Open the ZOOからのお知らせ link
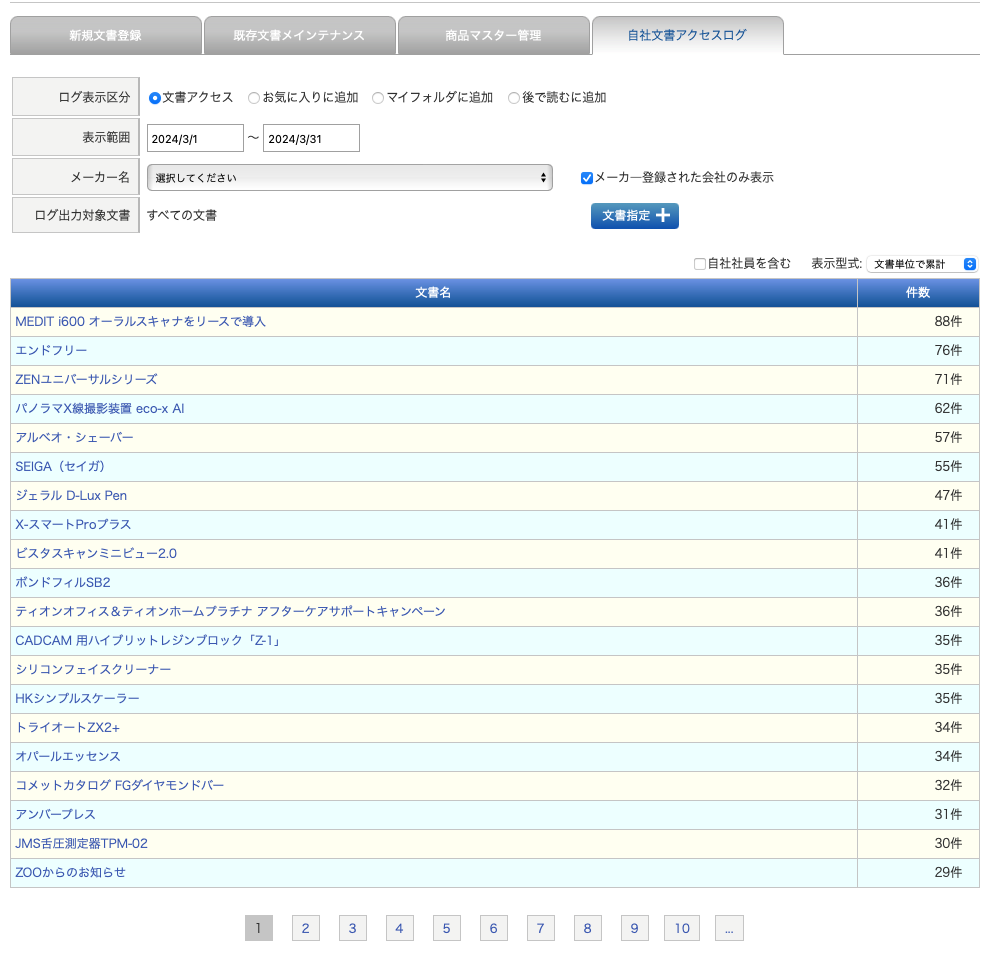The image size is (994, 953). [x=70, y=872]
